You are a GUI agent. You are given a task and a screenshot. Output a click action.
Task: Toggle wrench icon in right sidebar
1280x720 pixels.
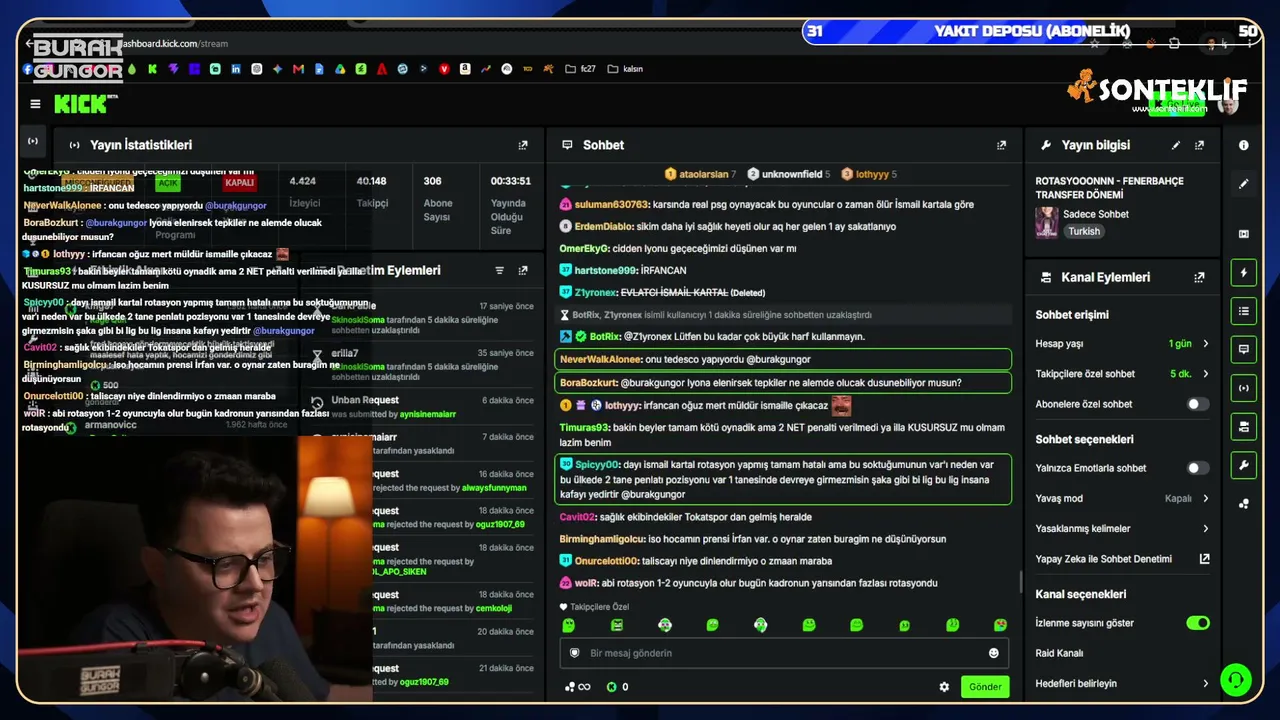pos(1244,465)
